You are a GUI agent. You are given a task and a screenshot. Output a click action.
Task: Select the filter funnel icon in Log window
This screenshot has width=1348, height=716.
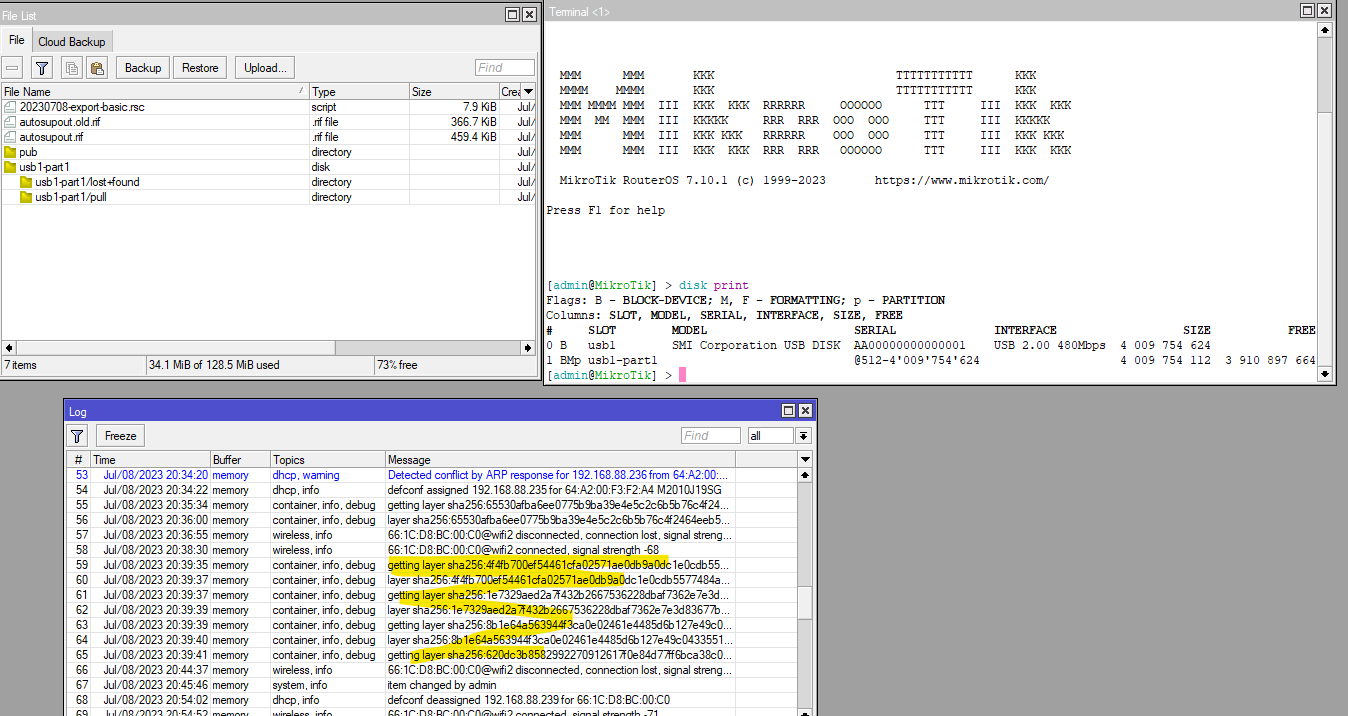[77, 435]
